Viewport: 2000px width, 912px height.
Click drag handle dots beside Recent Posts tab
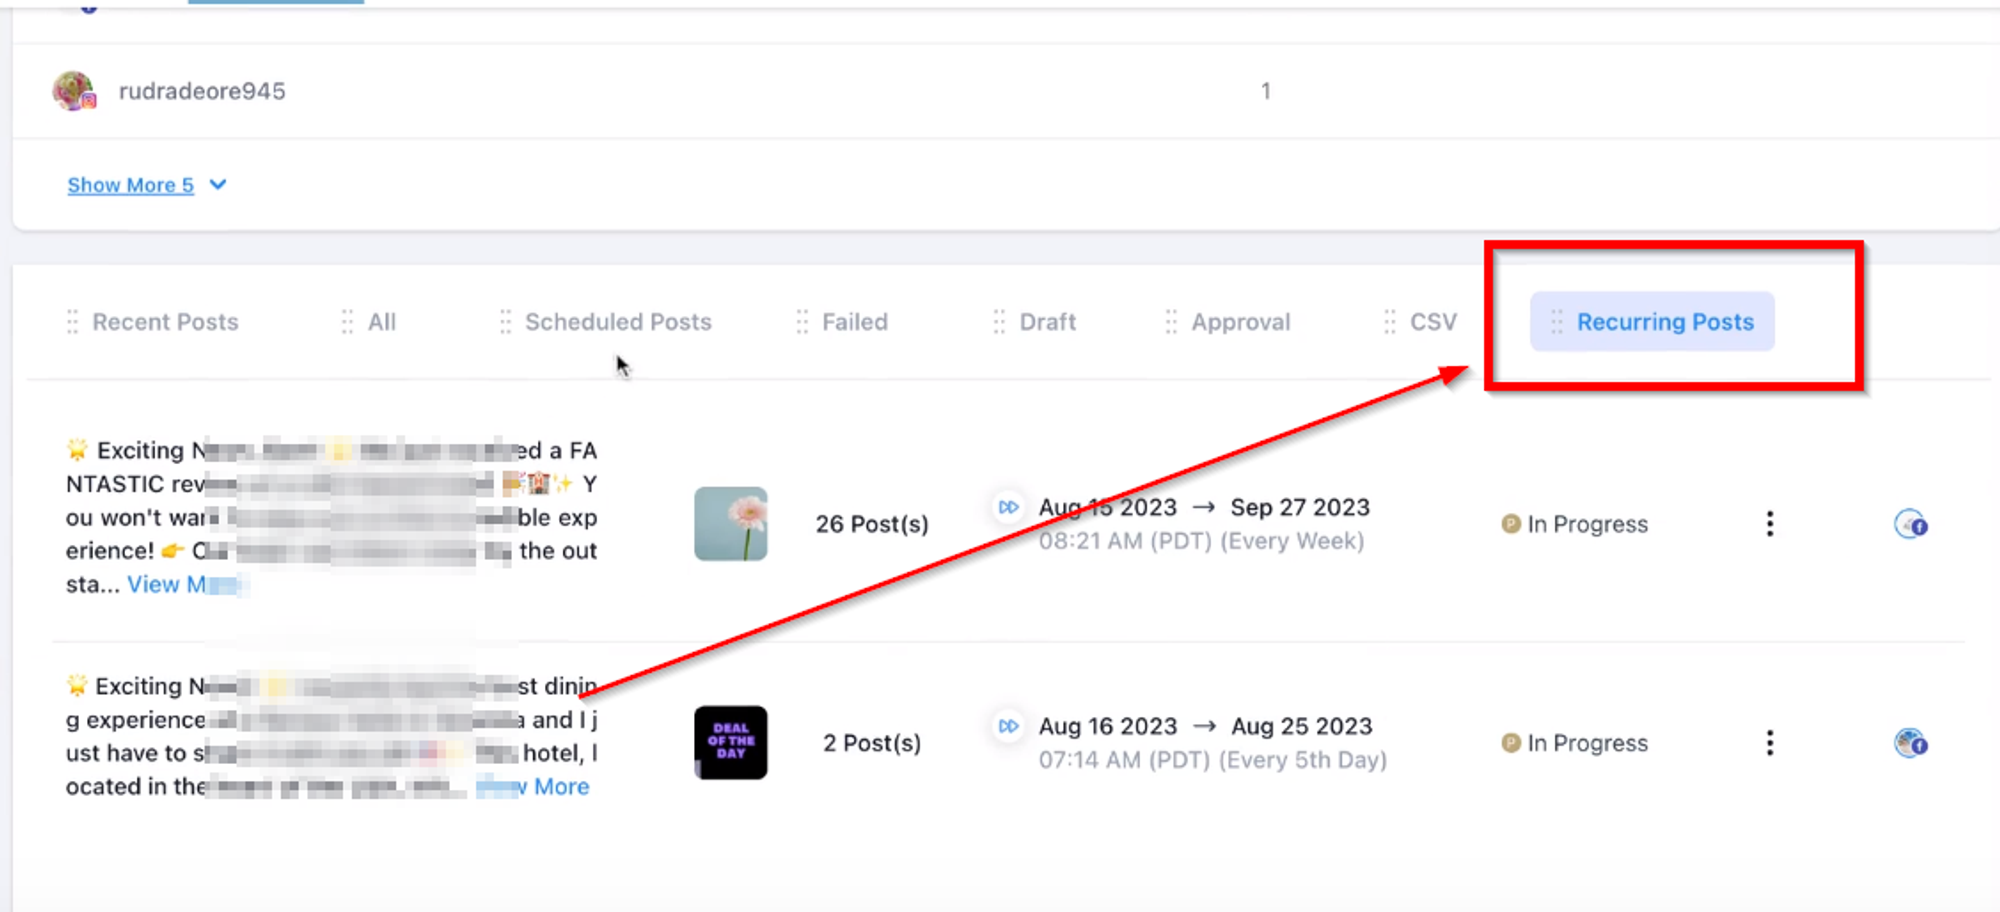coord(72,322)
